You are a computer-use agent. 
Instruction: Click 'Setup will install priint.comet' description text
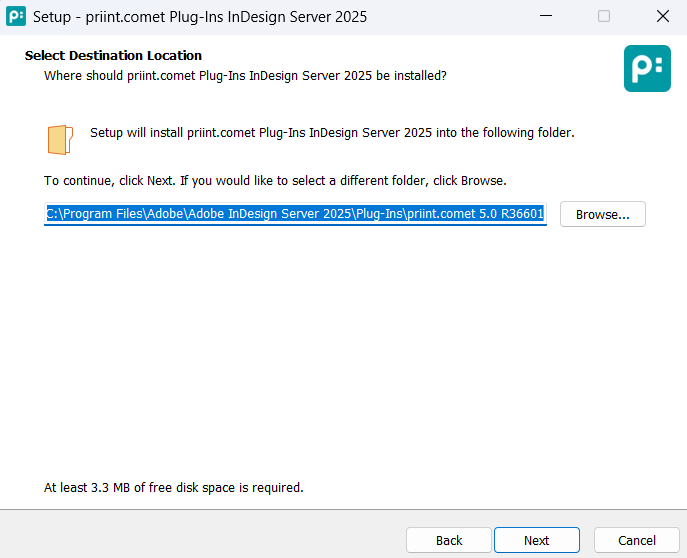point(332,133)
